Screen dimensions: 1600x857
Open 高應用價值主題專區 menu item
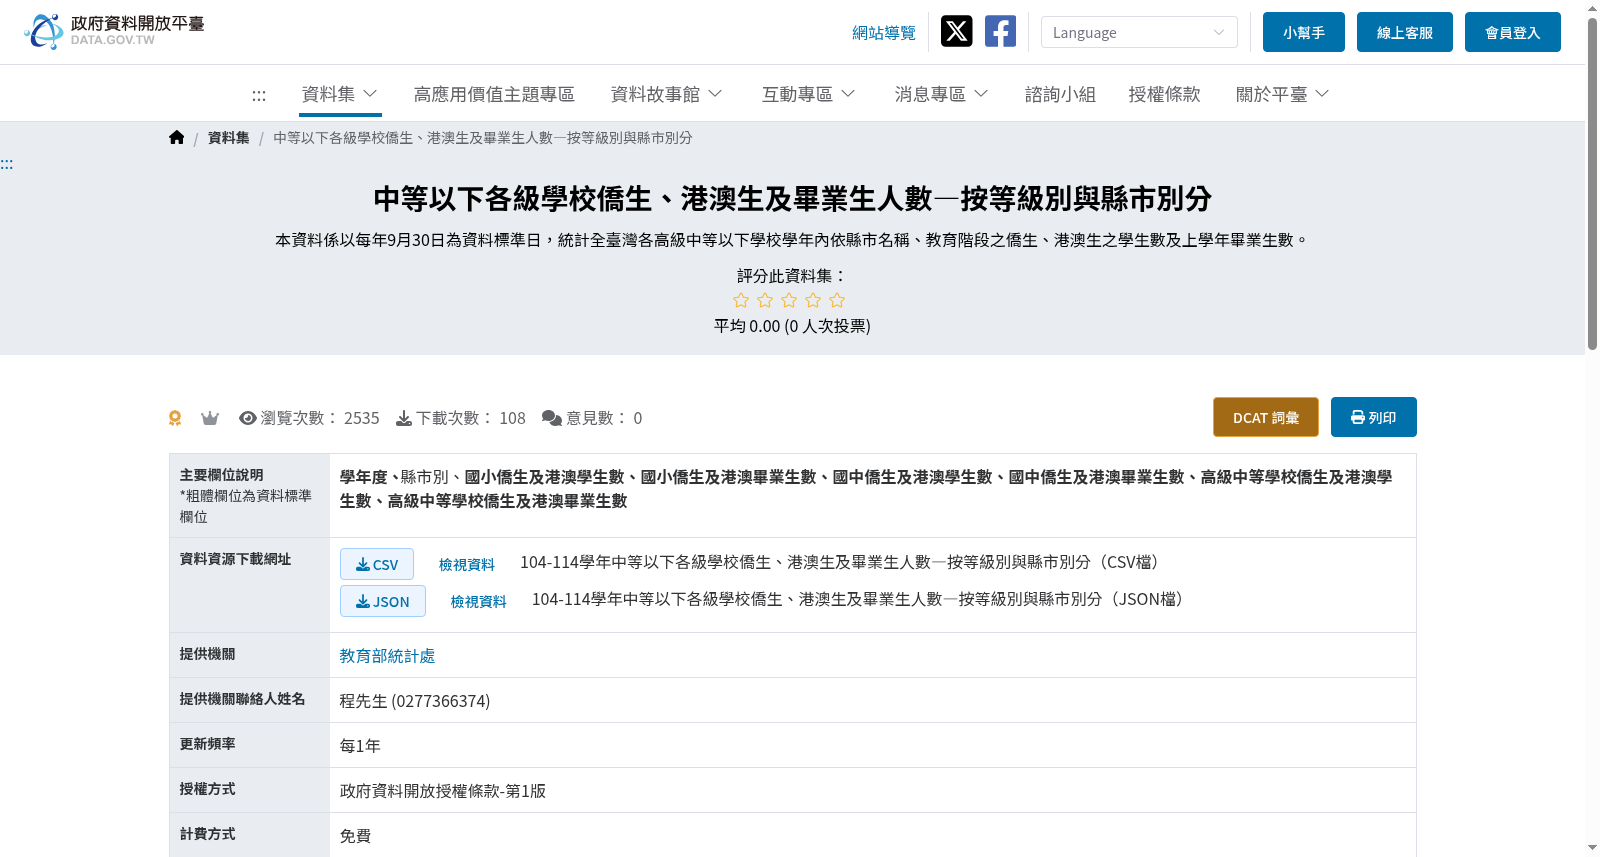click(x=494, y=94)
